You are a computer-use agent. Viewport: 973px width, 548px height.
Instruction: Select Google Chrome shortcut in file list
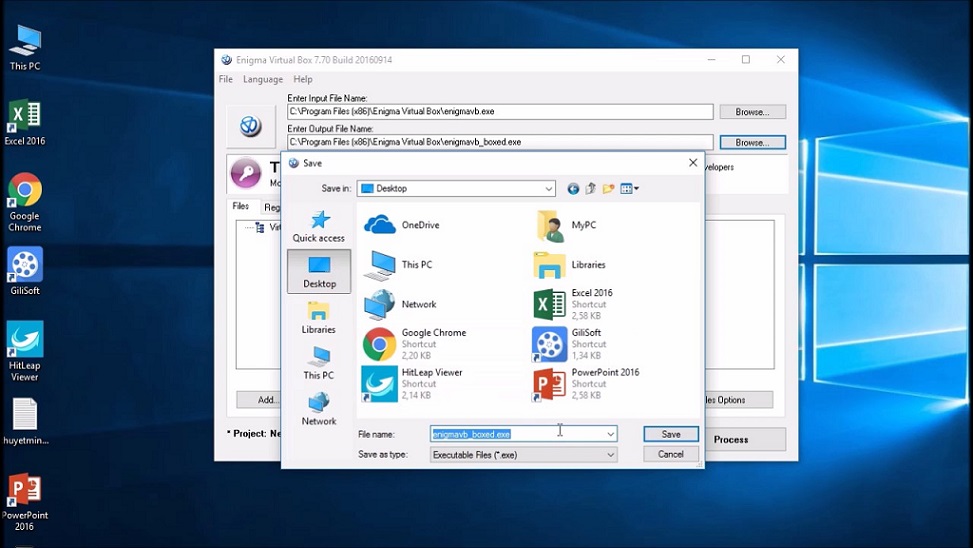(415, 344)
